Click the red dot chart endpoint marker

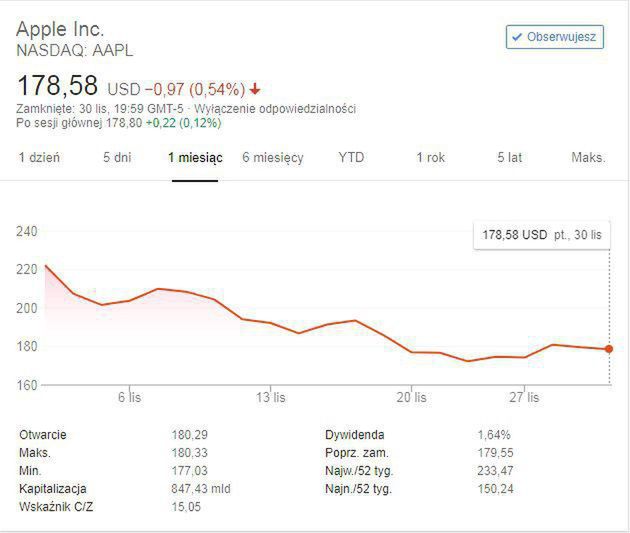click(609, 349)
